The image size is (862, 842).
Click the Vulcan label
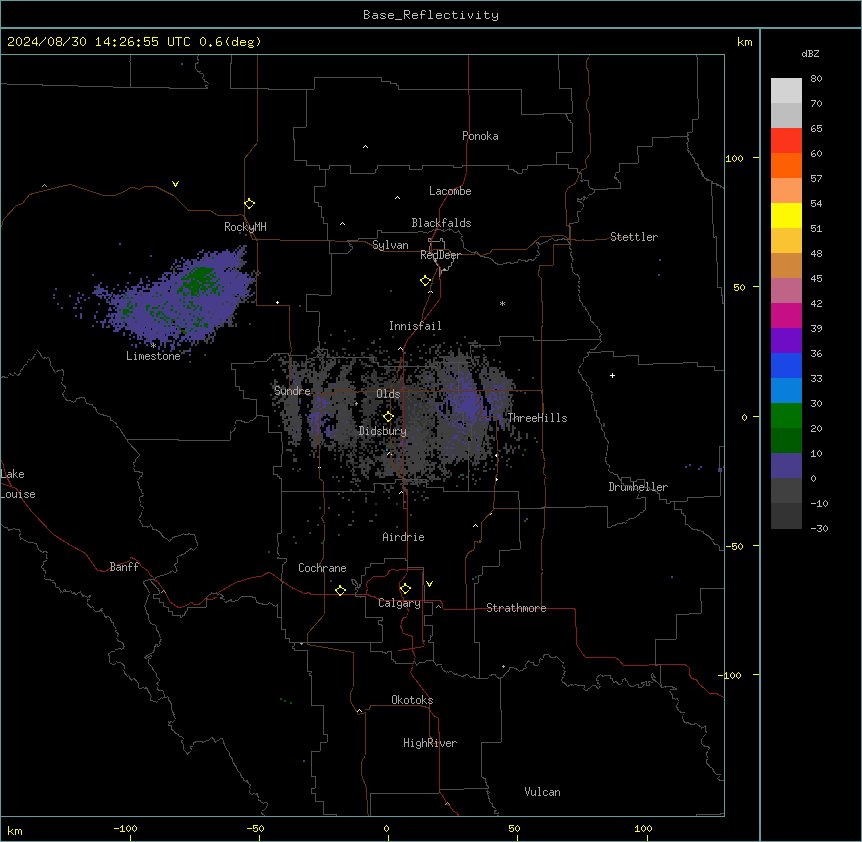click(543, 792)
